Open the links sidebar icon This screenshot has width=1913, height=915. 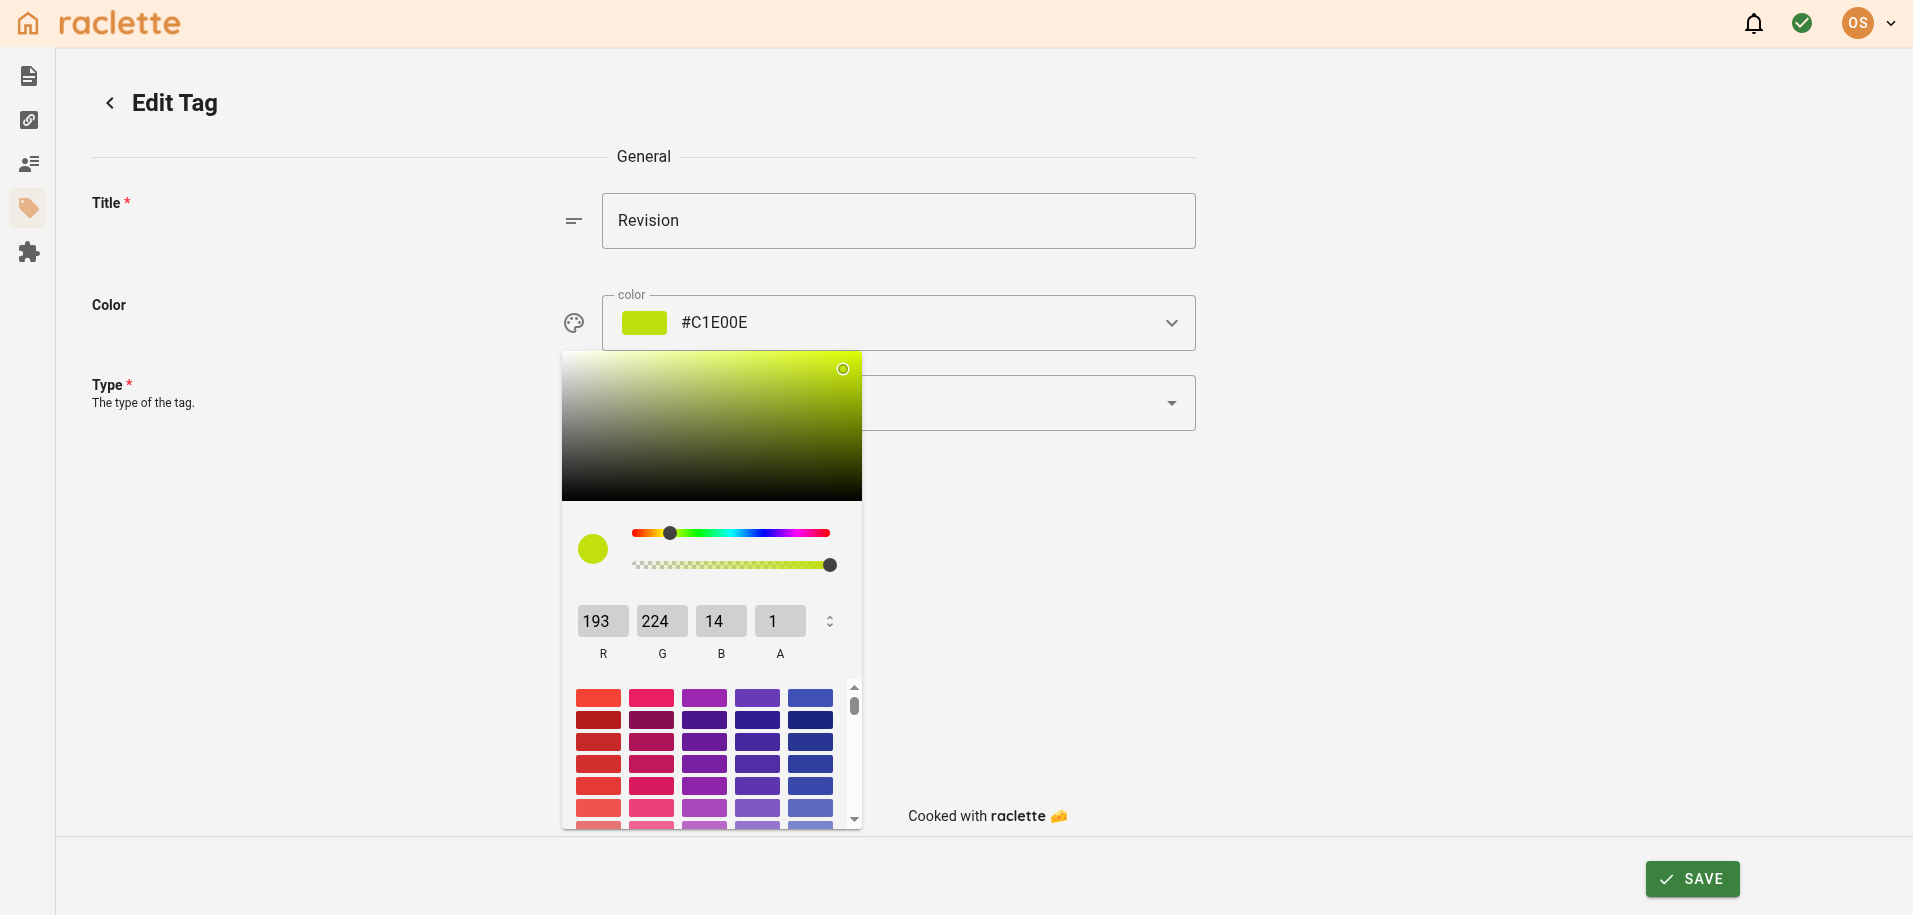coord(29,120)
